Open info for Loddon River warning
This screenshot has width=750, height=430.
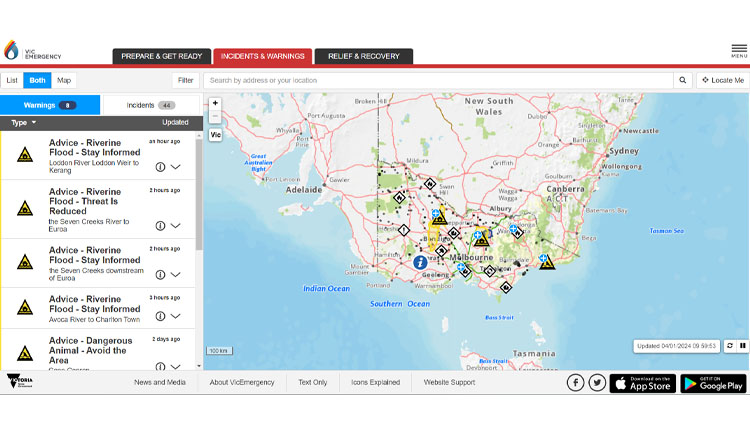pos(160,167)
